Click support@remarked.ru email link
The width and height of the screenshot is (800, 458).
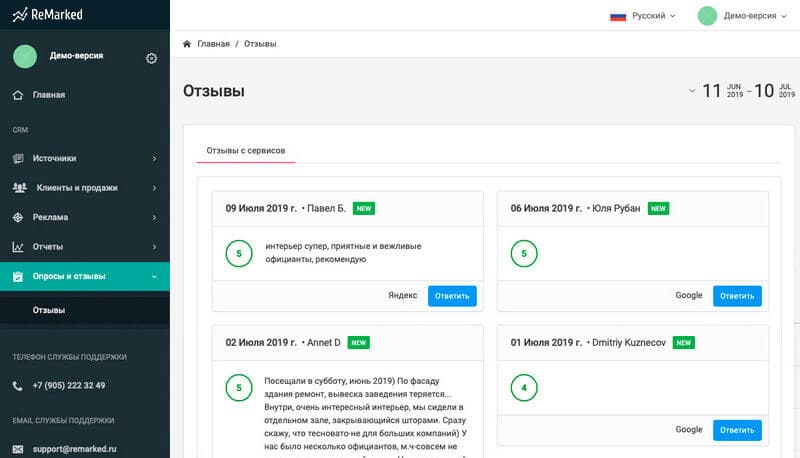pos(74,449)
